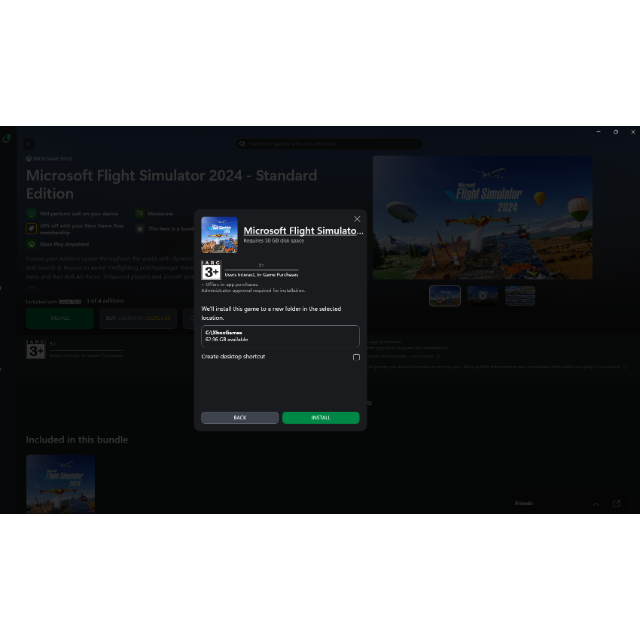Click the green INSTALL button in dialog
Image resolution: width=640 pixels, height=640 pixels.
[x=320, y=418]
